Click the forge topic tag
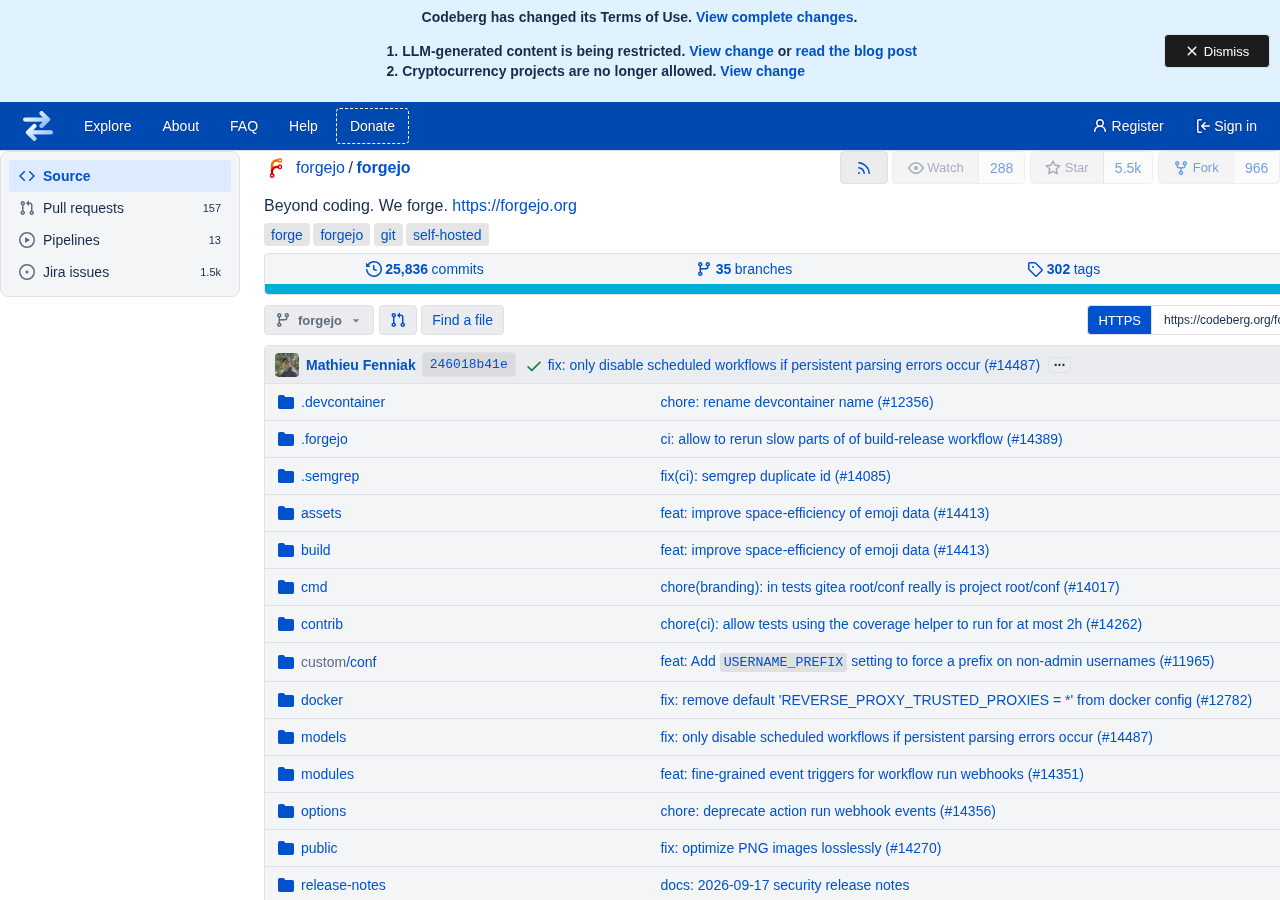This screenshot has width=1280, height=900. (287, 235)
